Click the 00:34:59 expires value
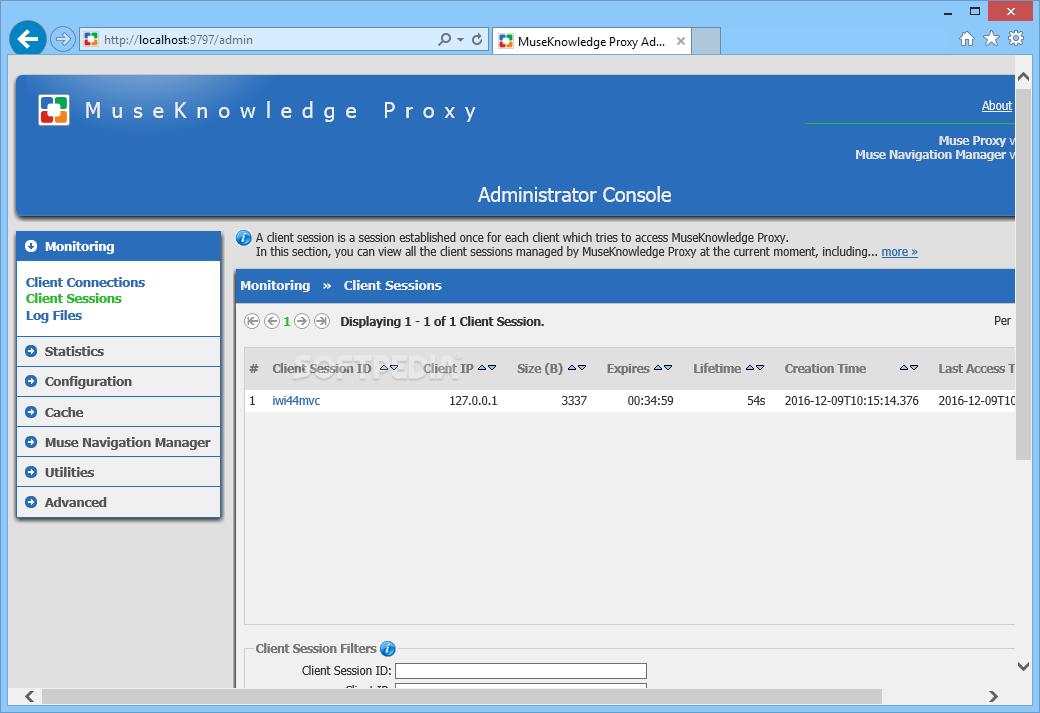1040x713 pixels. (650, 401)
